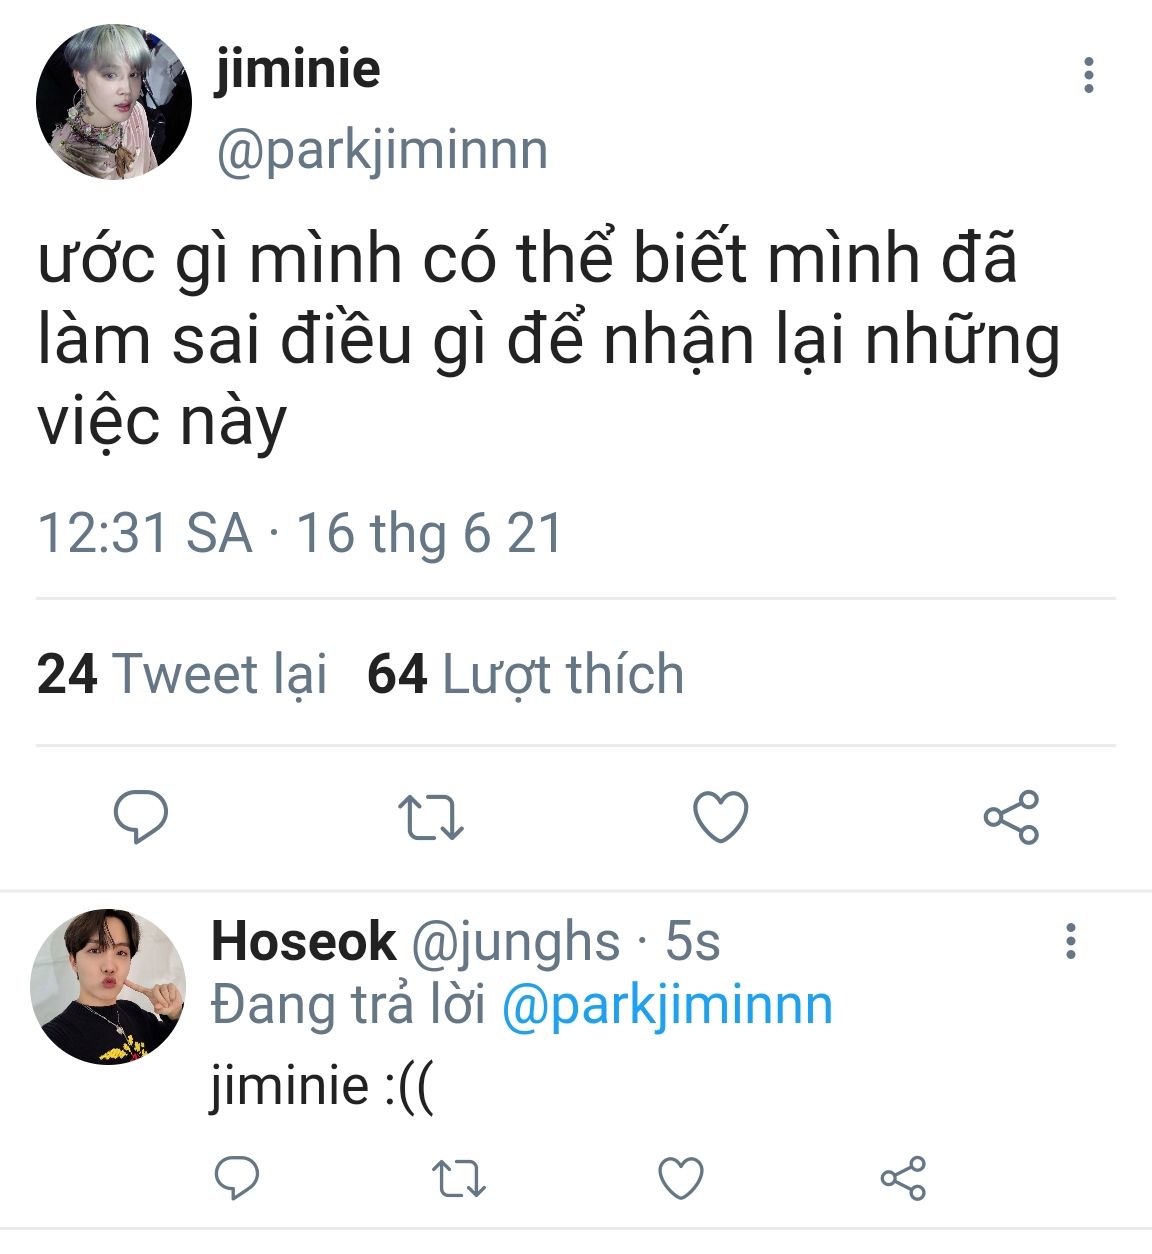View the 64 Lượt thích list

tap(525, 674)
